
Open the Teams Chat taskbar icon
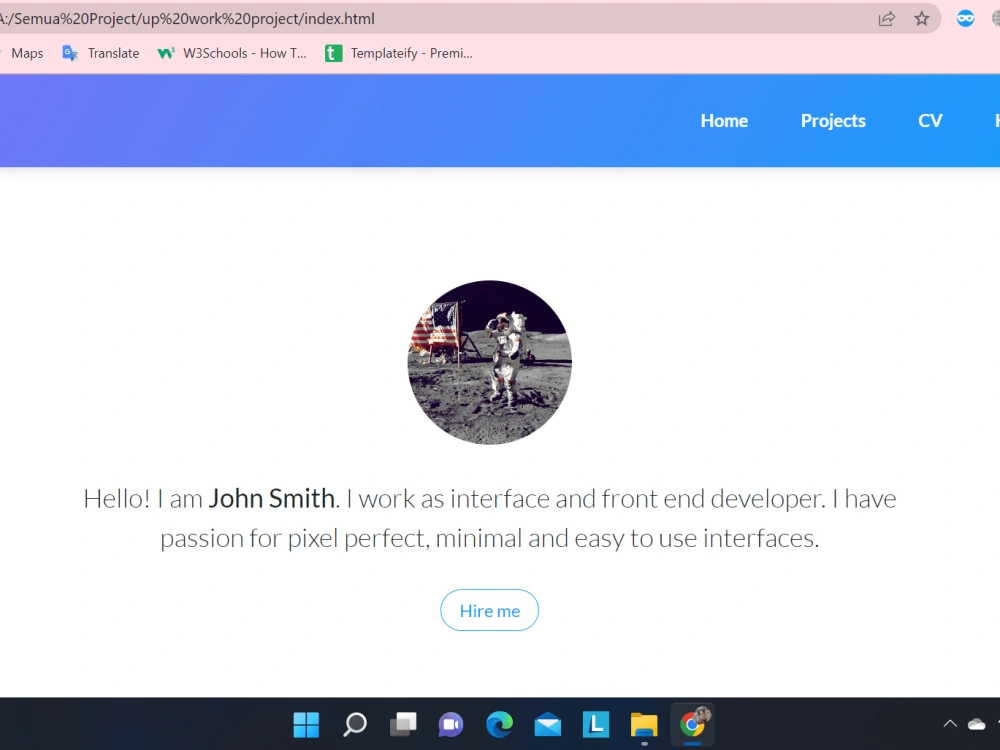click(451, 724)
